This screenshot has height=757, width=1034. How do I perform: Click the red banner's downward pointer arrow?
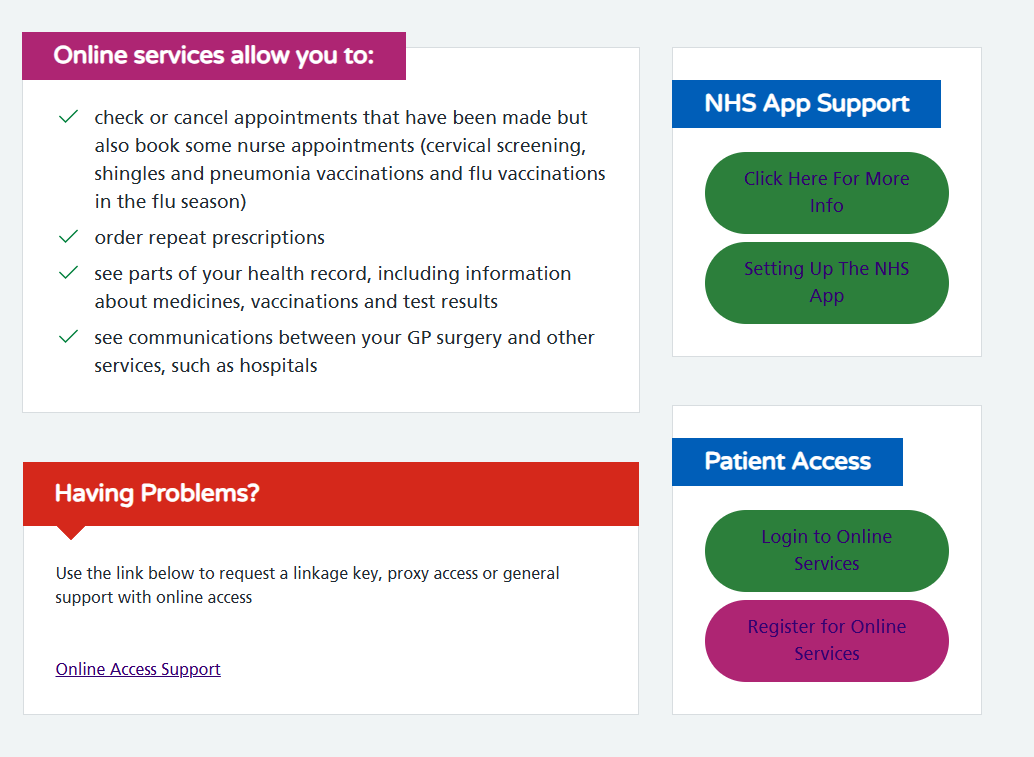[71, 532]
